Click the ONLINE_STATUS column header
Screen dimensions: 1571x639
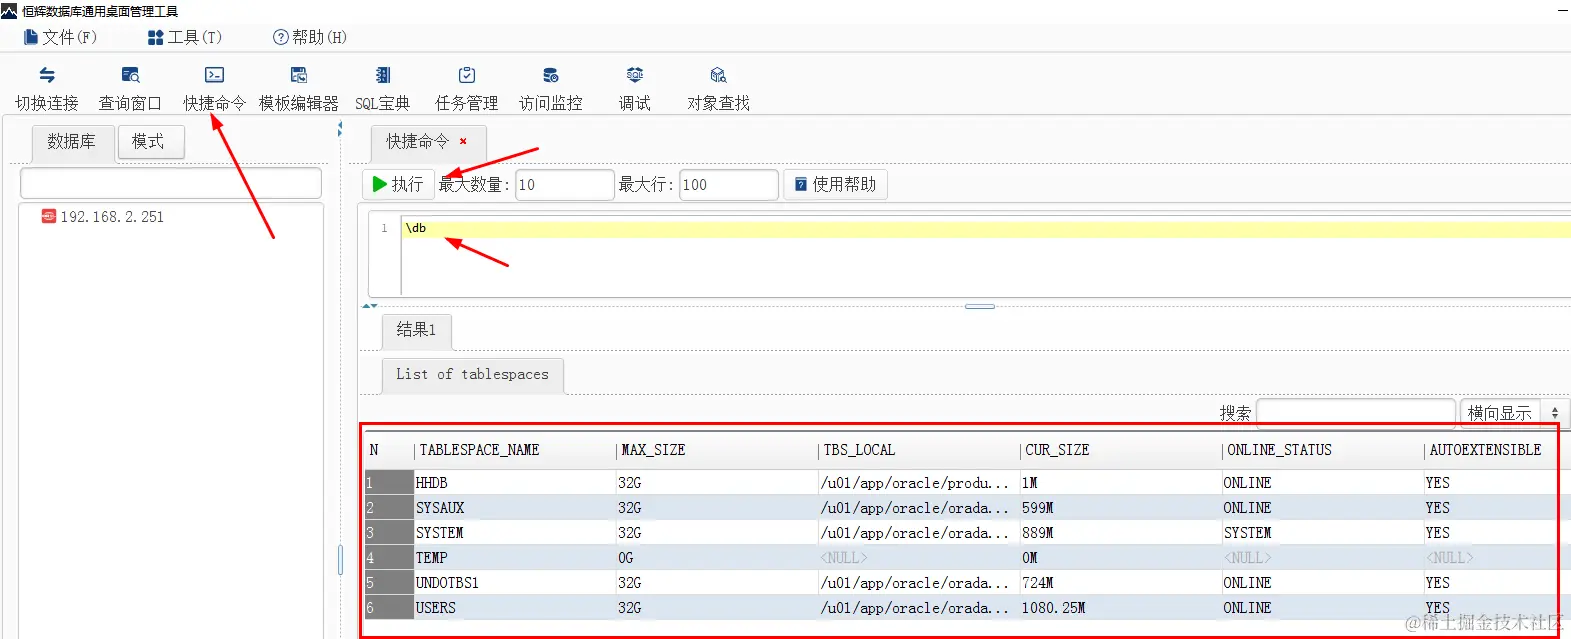tap(1323, 451)
